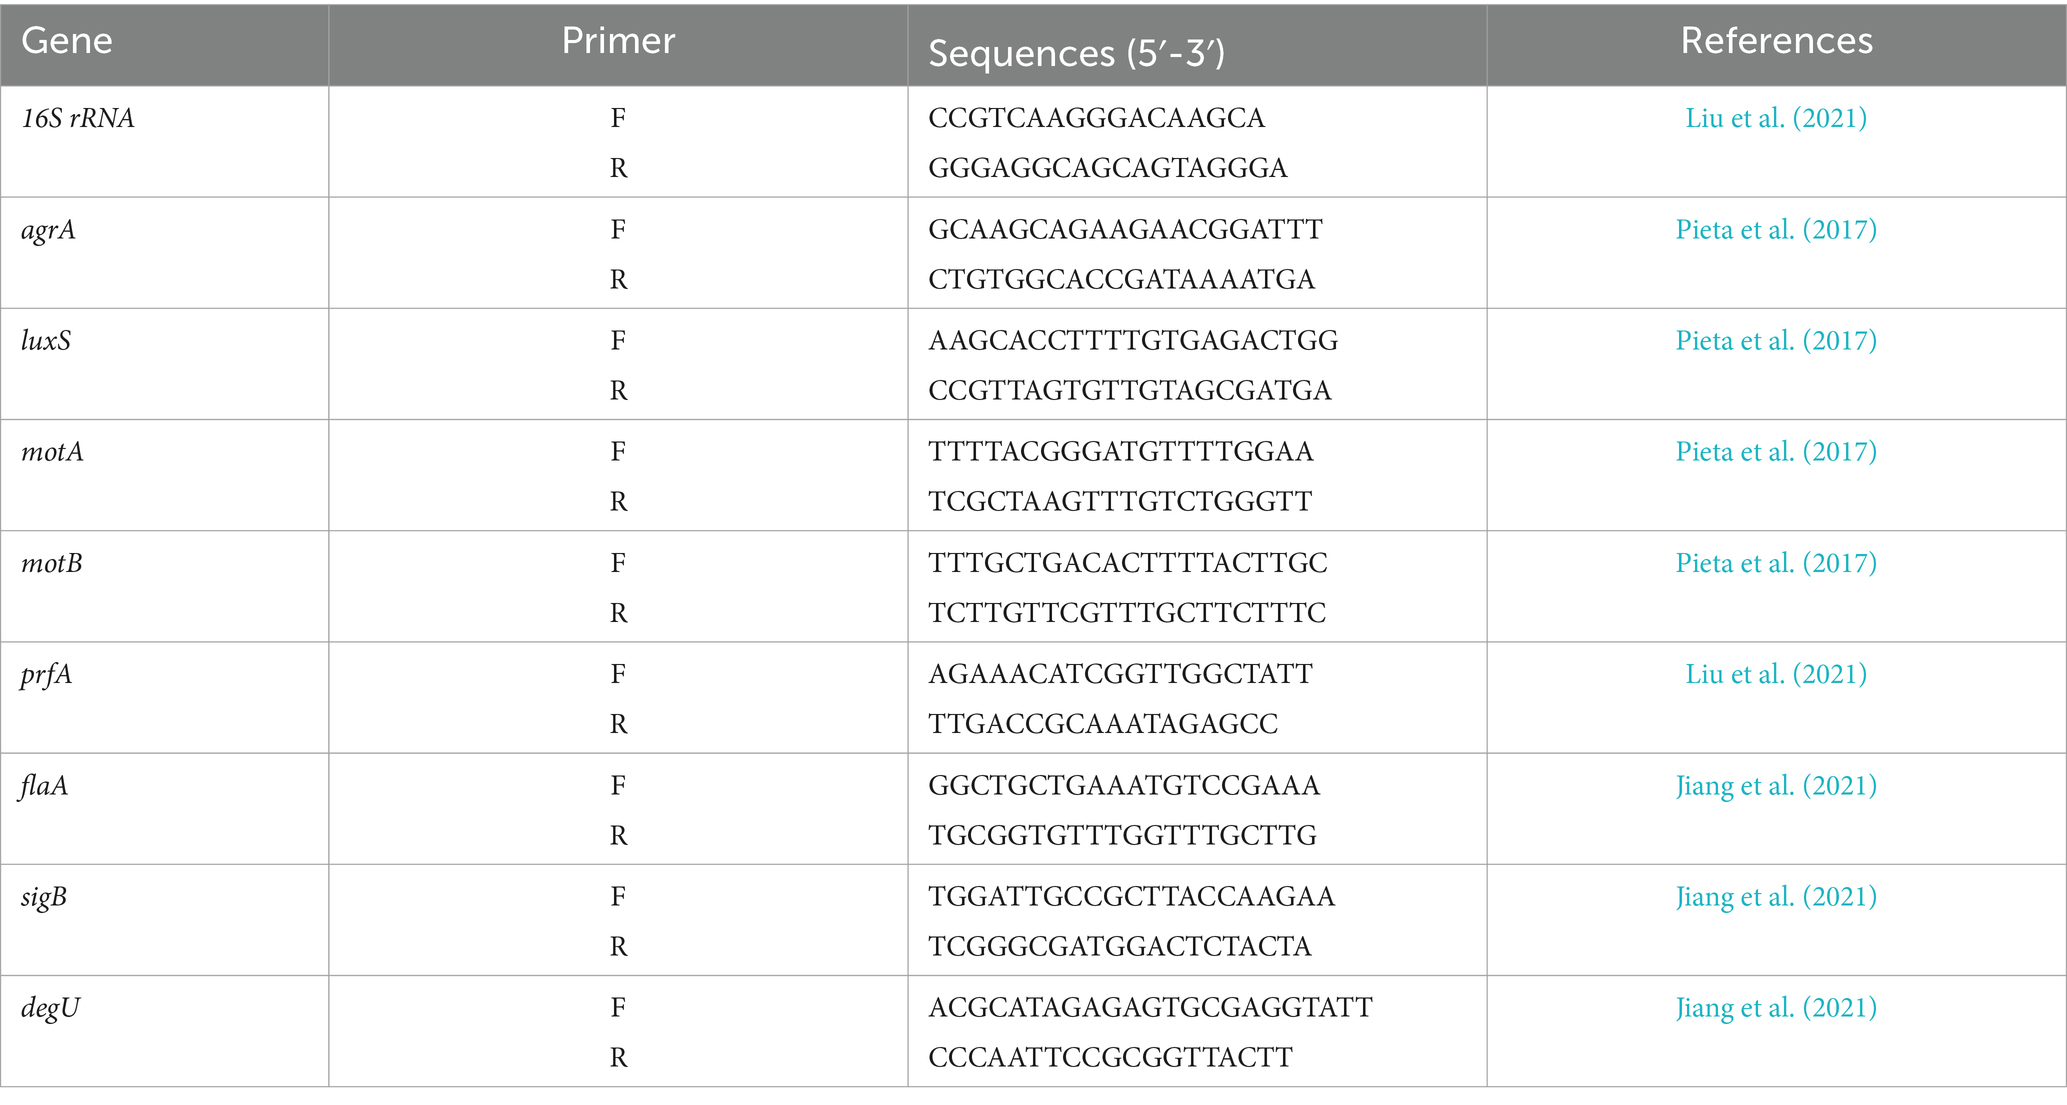Follow the Jiang et al. (2021) link for flaA

point(1776,786)
